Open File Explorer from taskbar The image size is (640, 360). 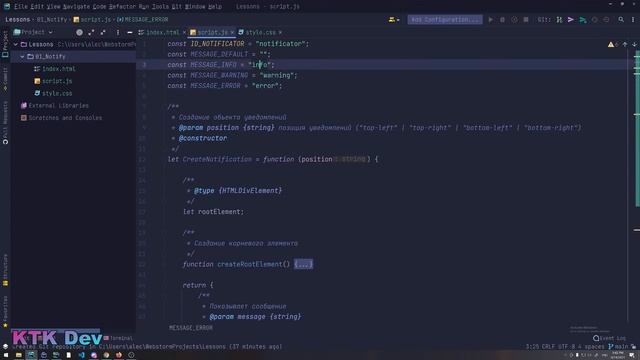click(x=18, y=355)
